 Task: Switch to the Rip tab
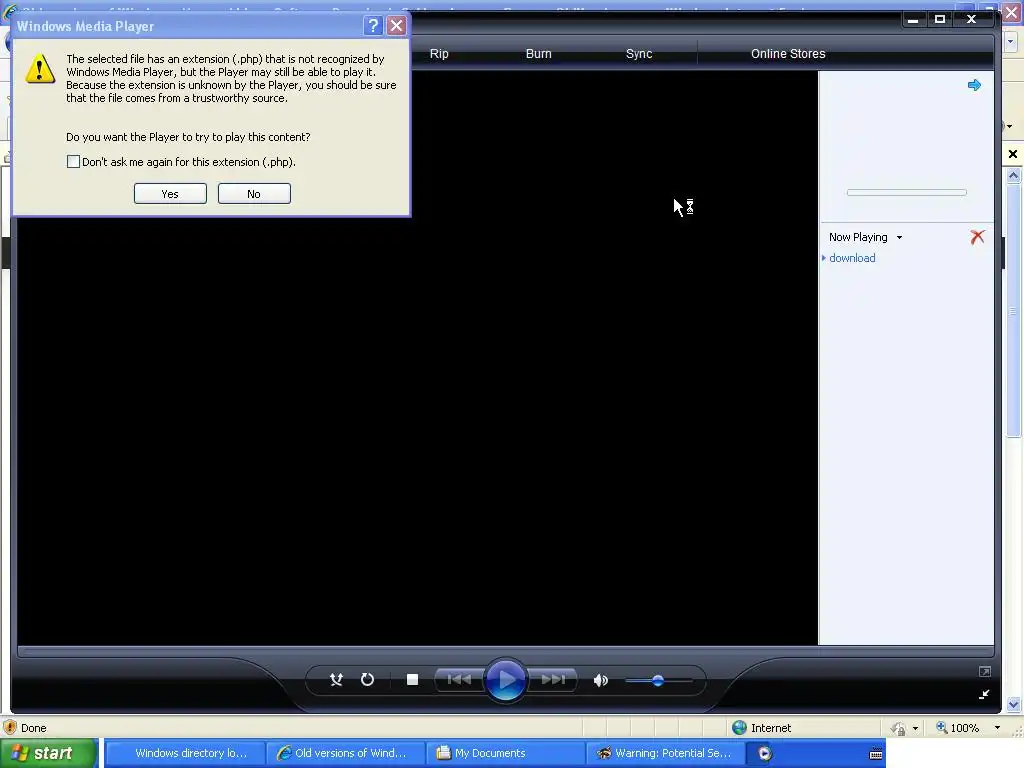click(x=439, y=54)
